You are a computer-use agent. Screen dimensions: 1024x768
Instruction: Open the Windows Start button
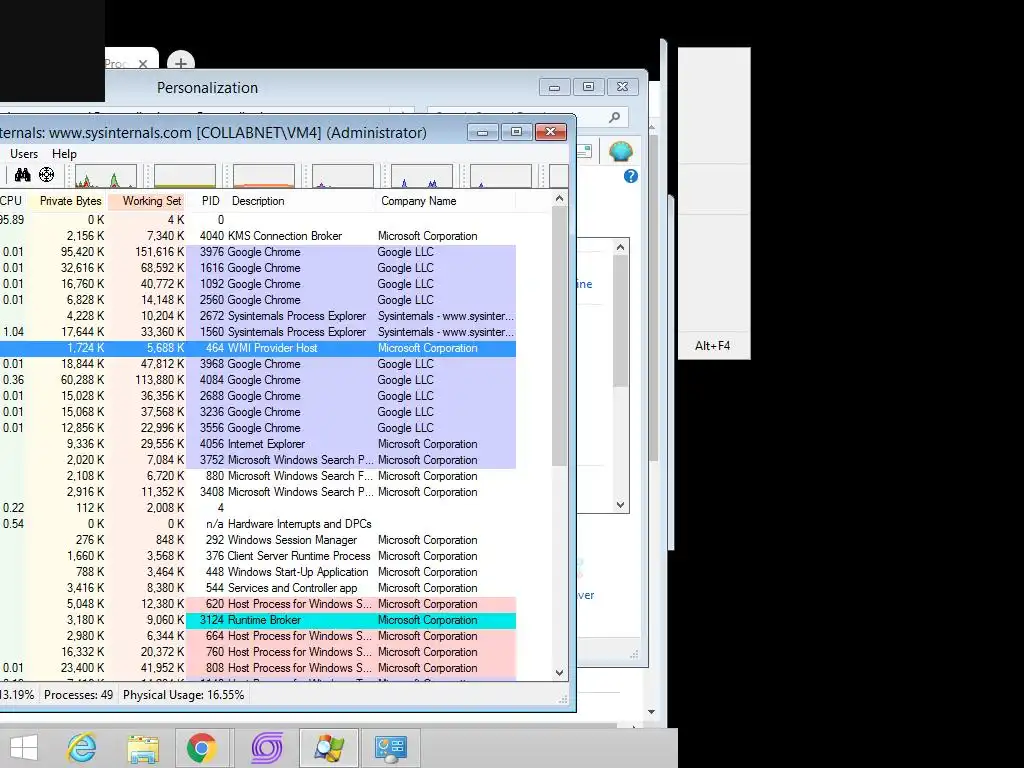(24, 748)
